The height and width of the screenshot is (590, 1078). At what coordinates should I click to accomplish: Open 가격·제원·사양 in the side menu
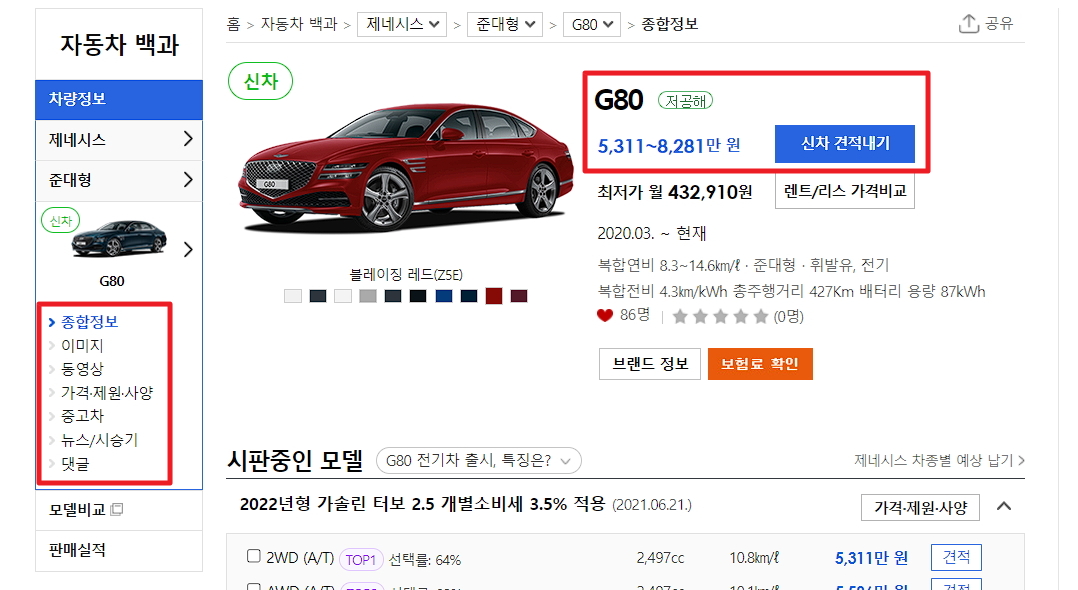pos(107,393)
